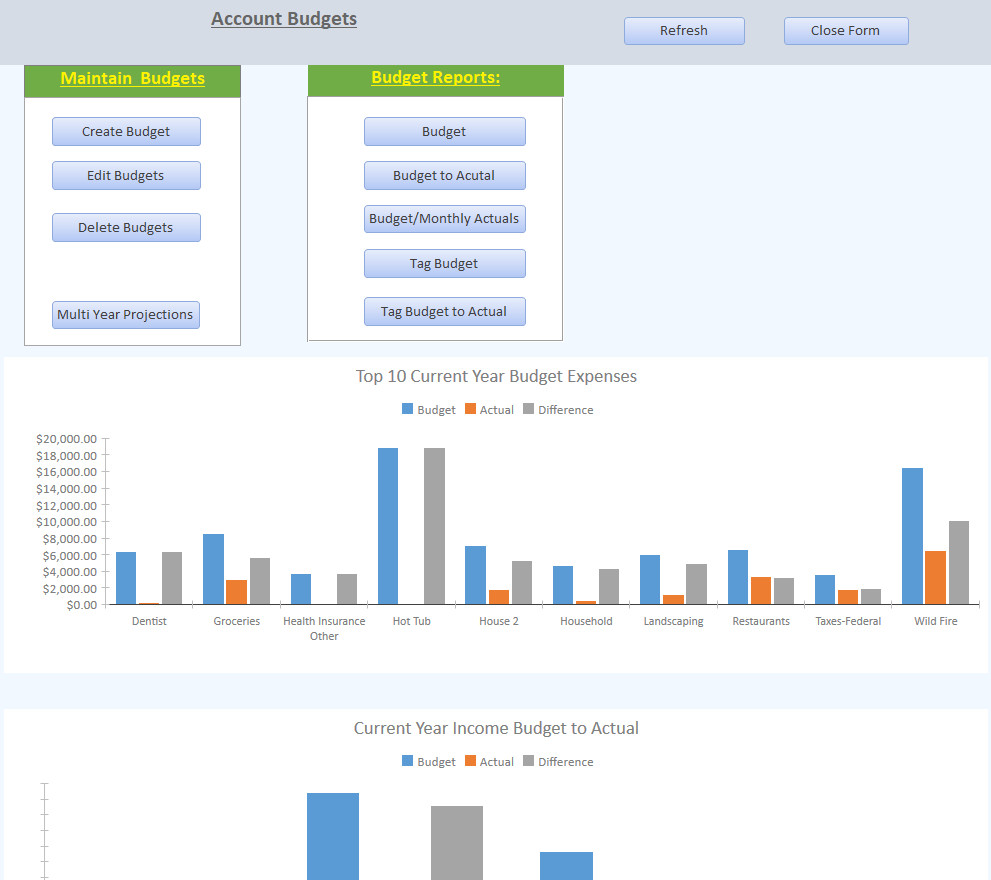Click the Hot Tub gray difference bar
This screenshot has height=880, width=991.
(x=434, y=526)
